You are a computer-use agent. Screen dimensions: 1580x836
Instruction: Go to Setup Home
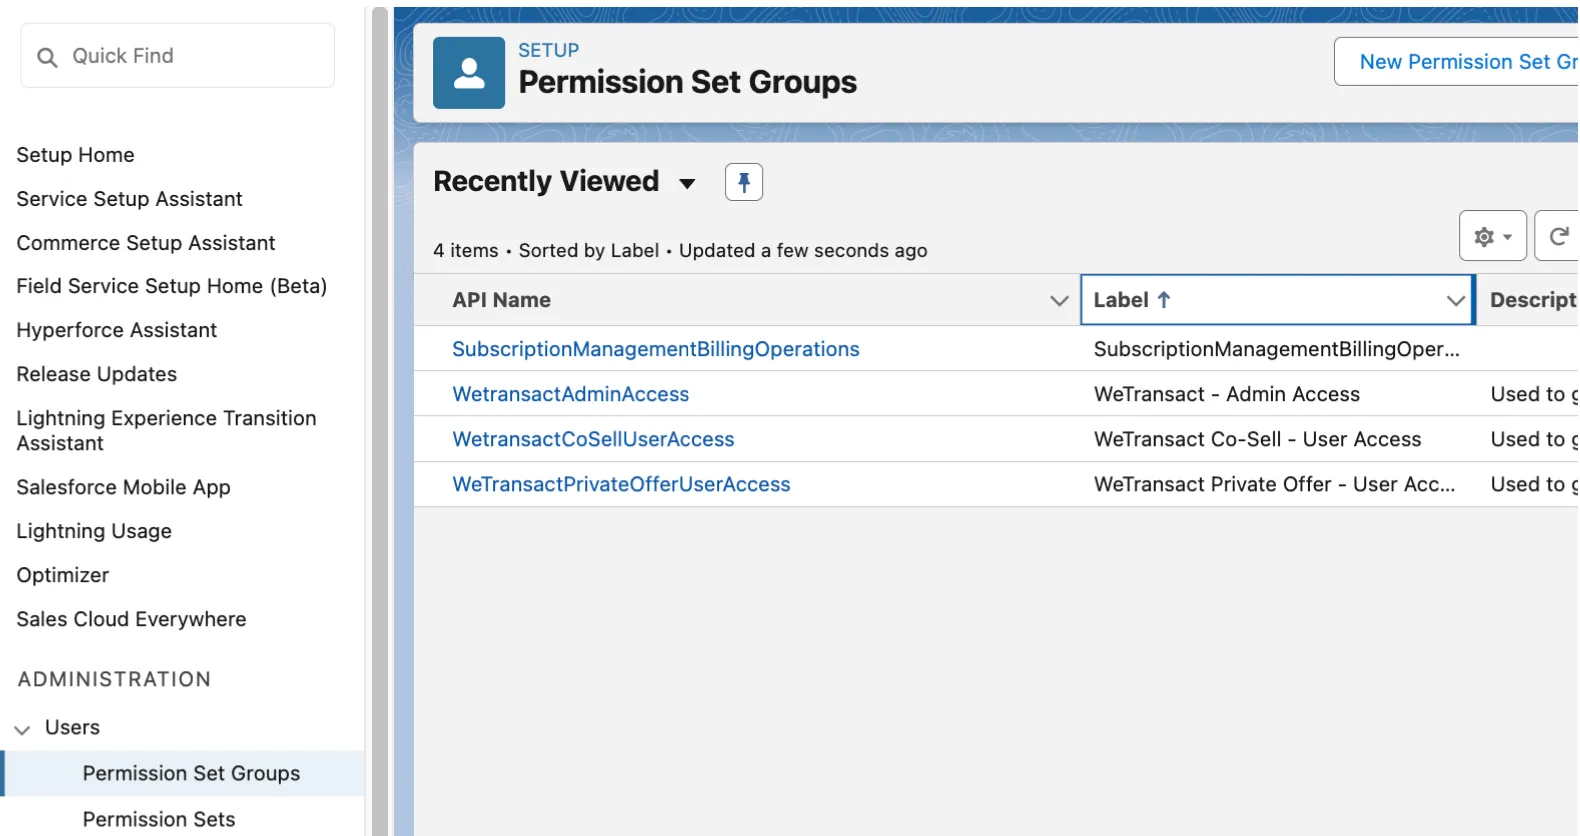point(75,155)
